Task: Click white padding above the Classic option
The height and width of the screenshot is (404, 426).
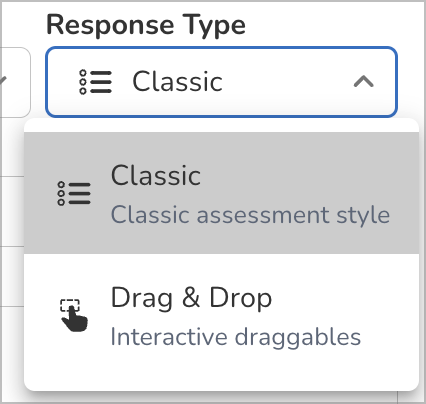Action: pos(221,126)
